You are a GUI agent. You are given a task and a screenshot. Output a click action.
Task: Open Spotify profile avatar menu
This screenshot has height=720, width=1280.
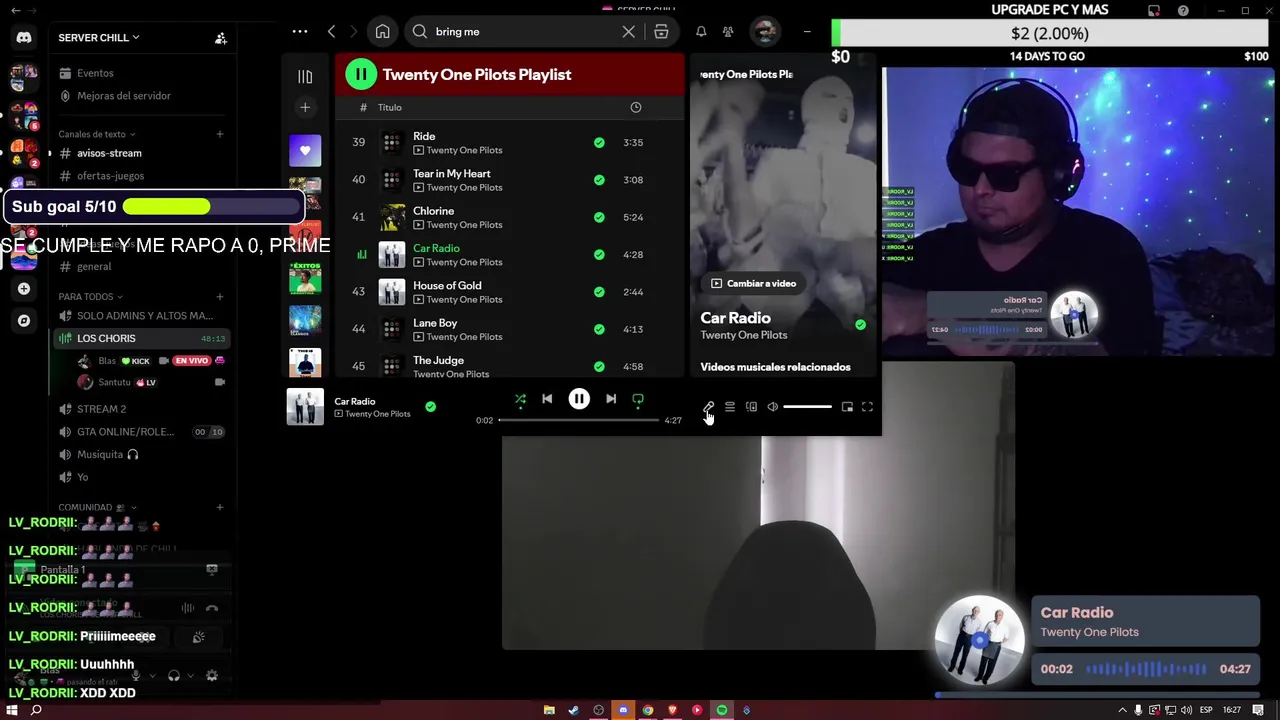(x=764, y=32)
